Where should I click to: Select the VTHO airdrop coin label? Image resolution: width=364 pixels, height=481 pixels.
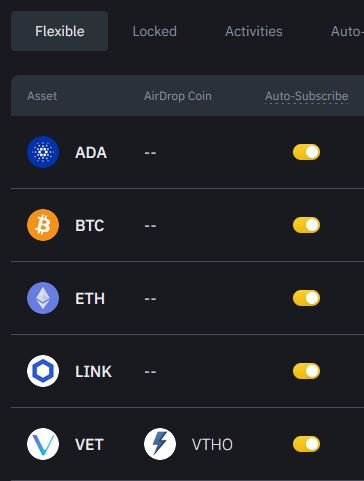point(212,444)
